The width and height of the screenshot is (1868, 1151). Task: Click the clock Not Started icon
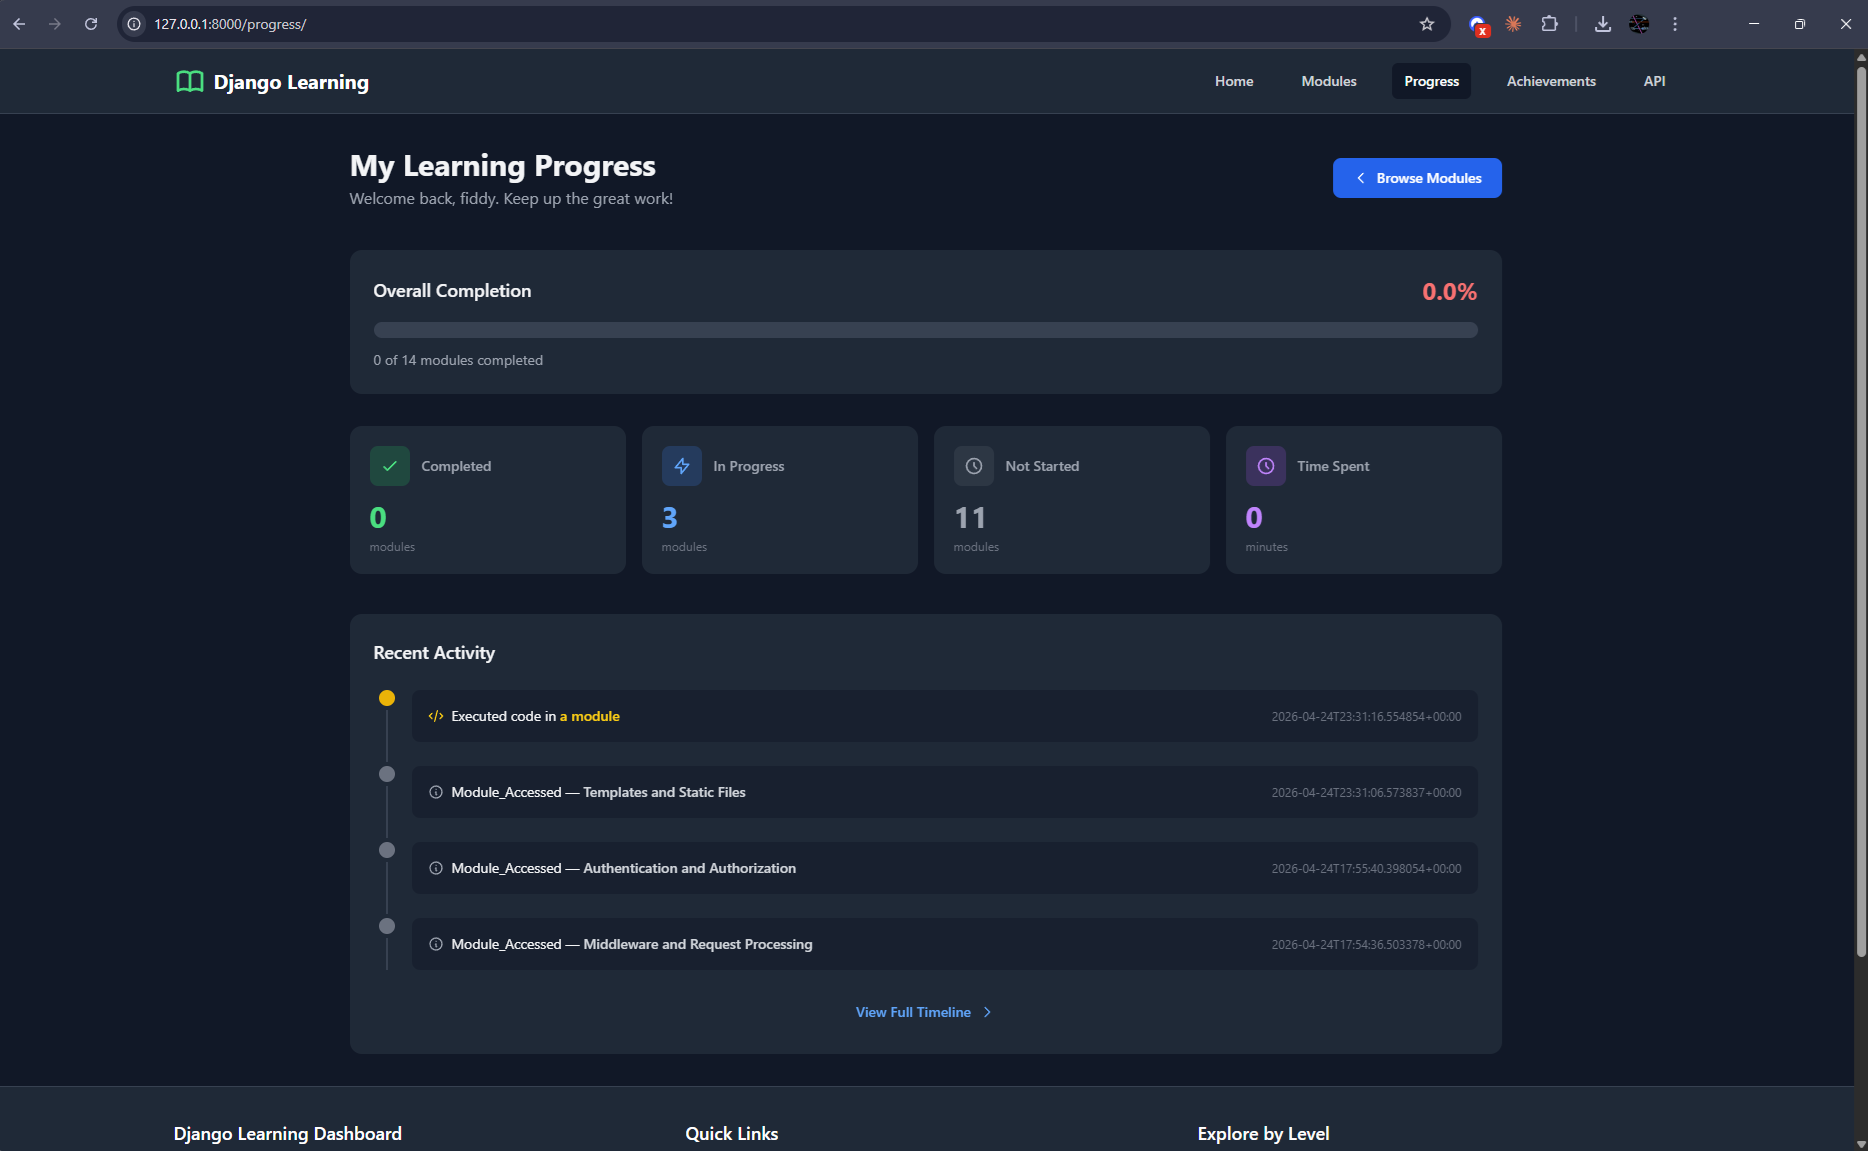(x=974, y=466)
